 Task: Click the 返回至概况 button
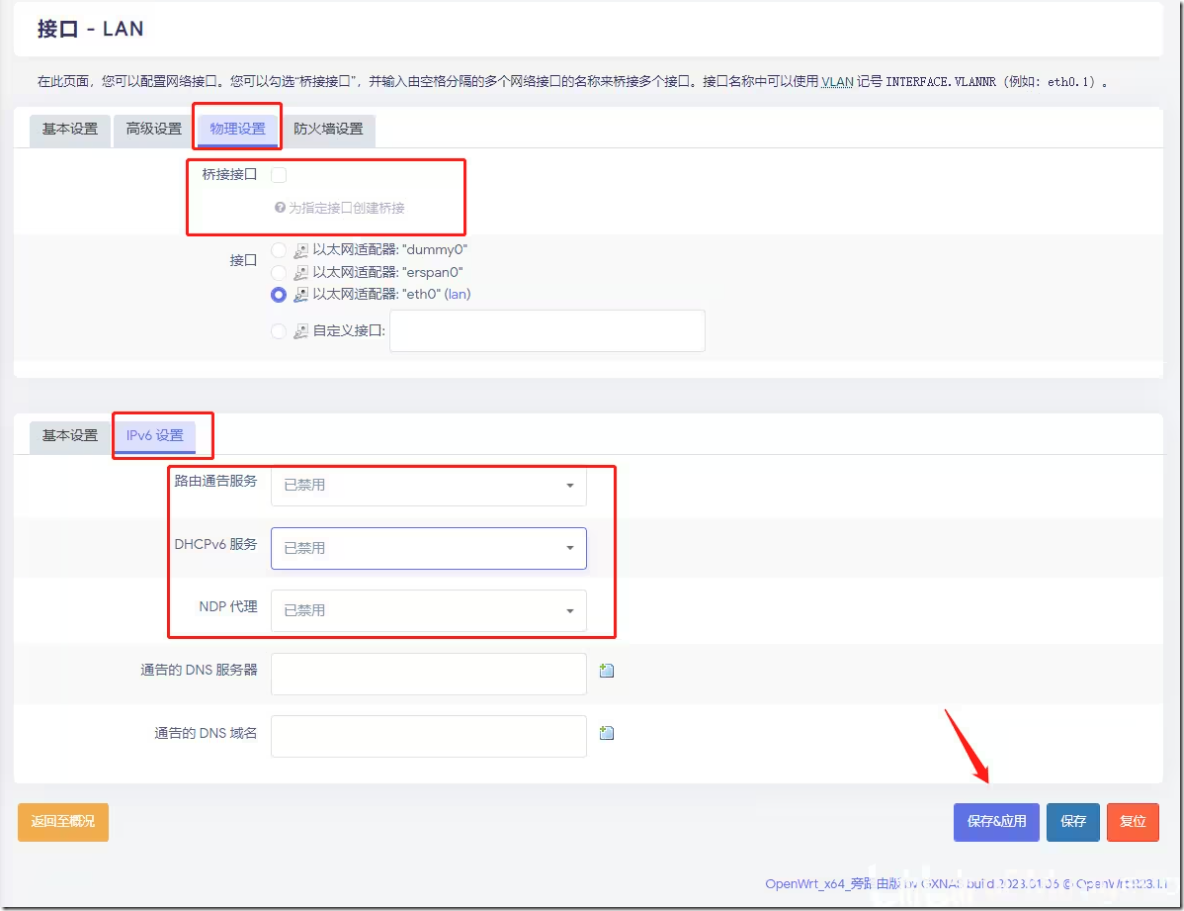[63, 822]
